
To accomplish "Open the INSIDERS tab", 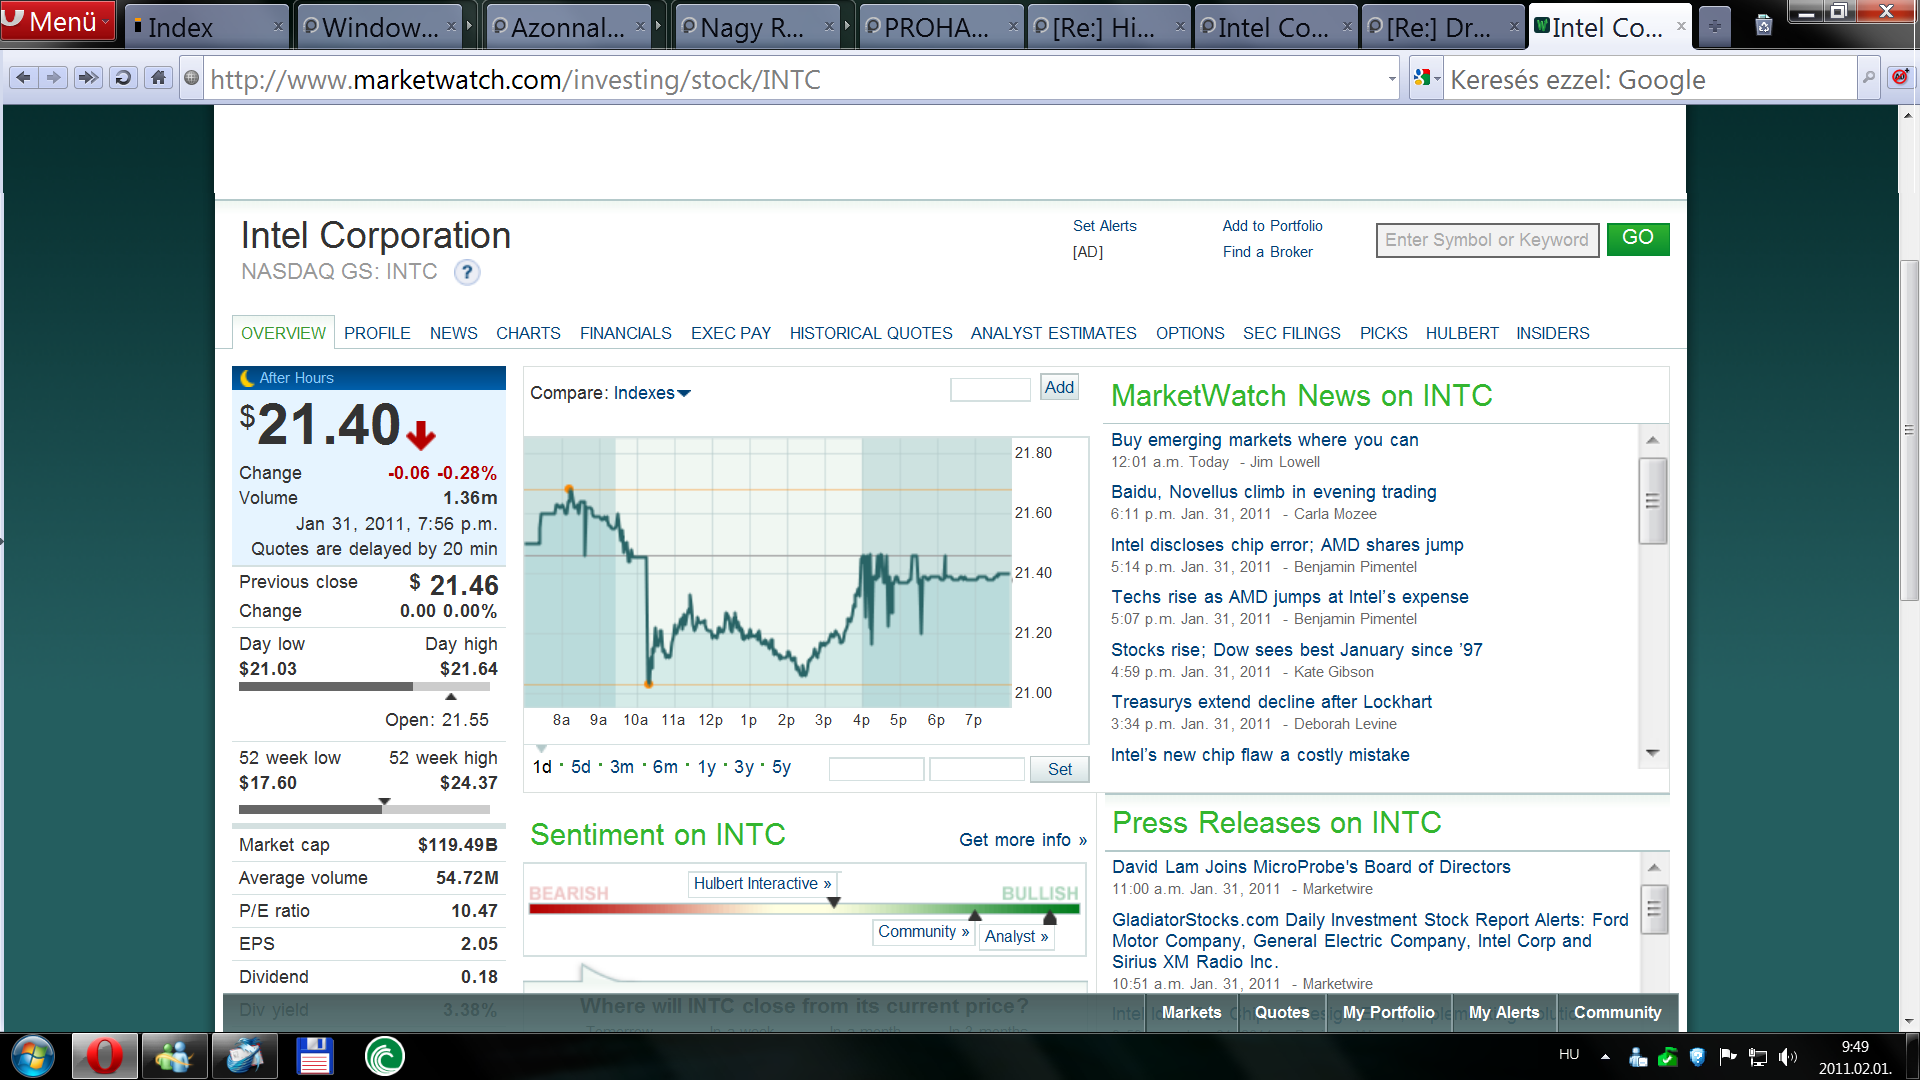I will click(x=1552, y=333).
